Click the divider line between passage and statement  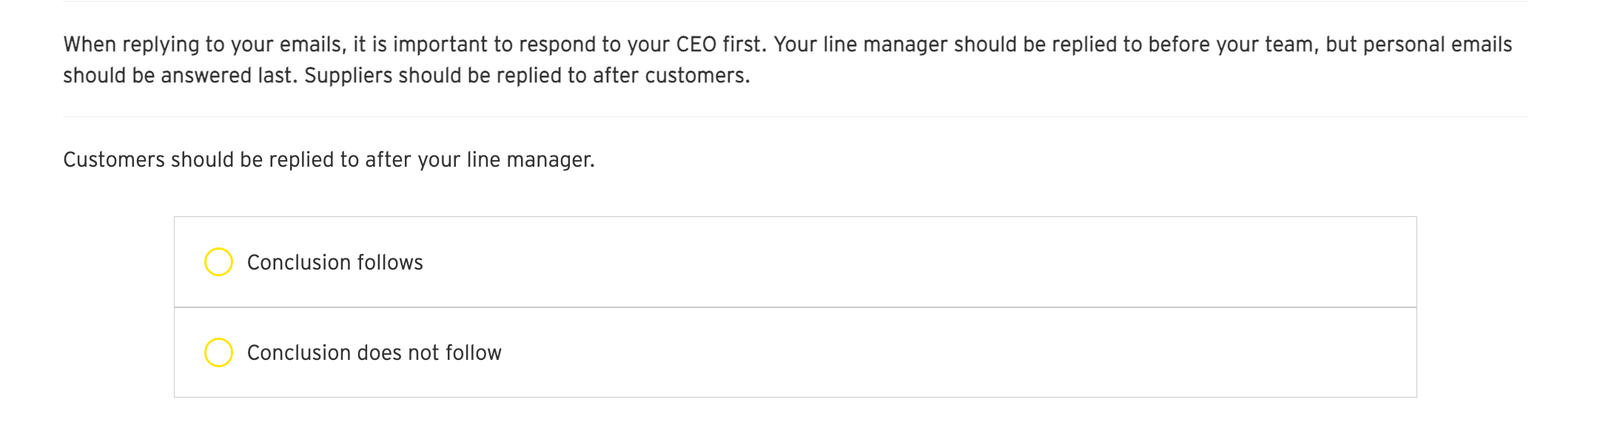[795, 117]
